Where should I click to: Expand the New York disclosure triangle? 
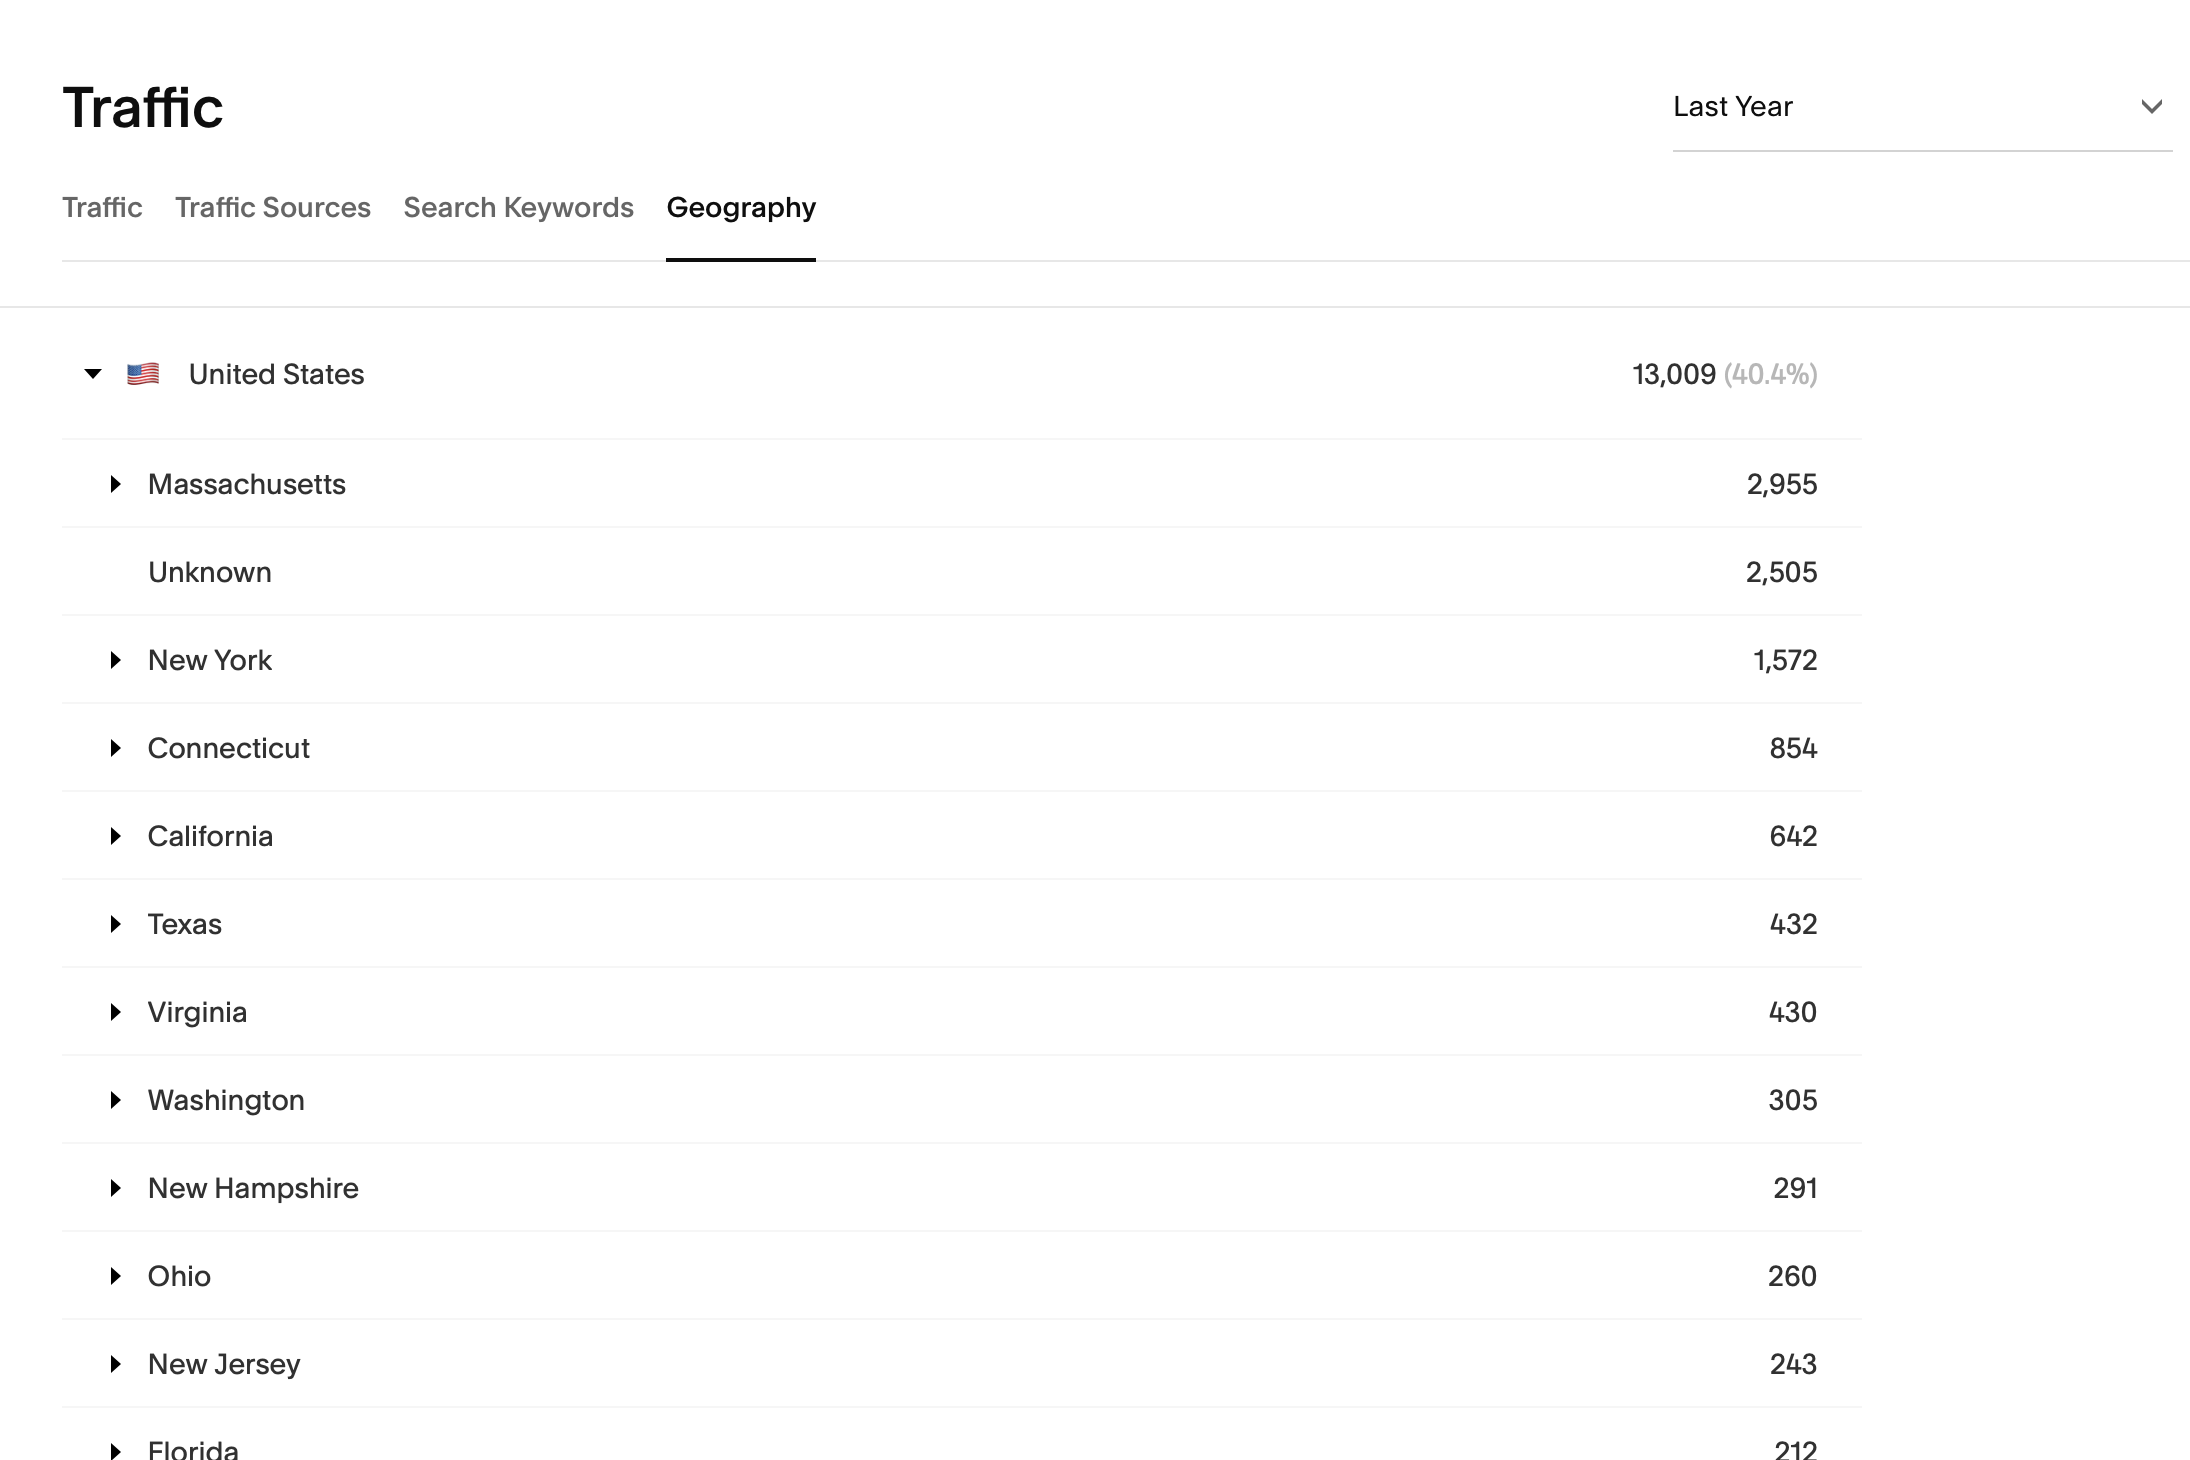tap(116, 661)
